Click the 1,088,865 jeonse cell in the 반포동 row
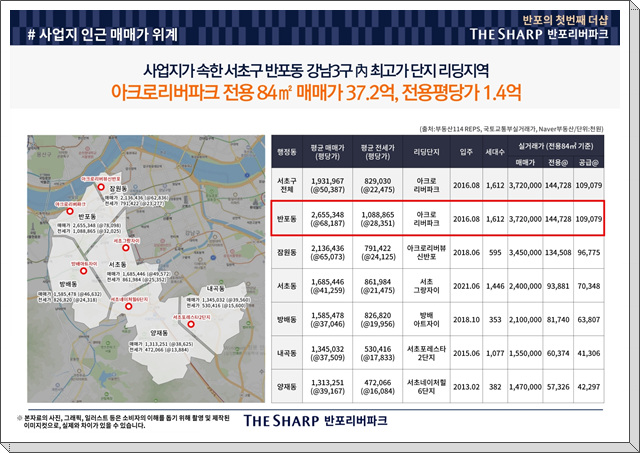 click(378, 219)
